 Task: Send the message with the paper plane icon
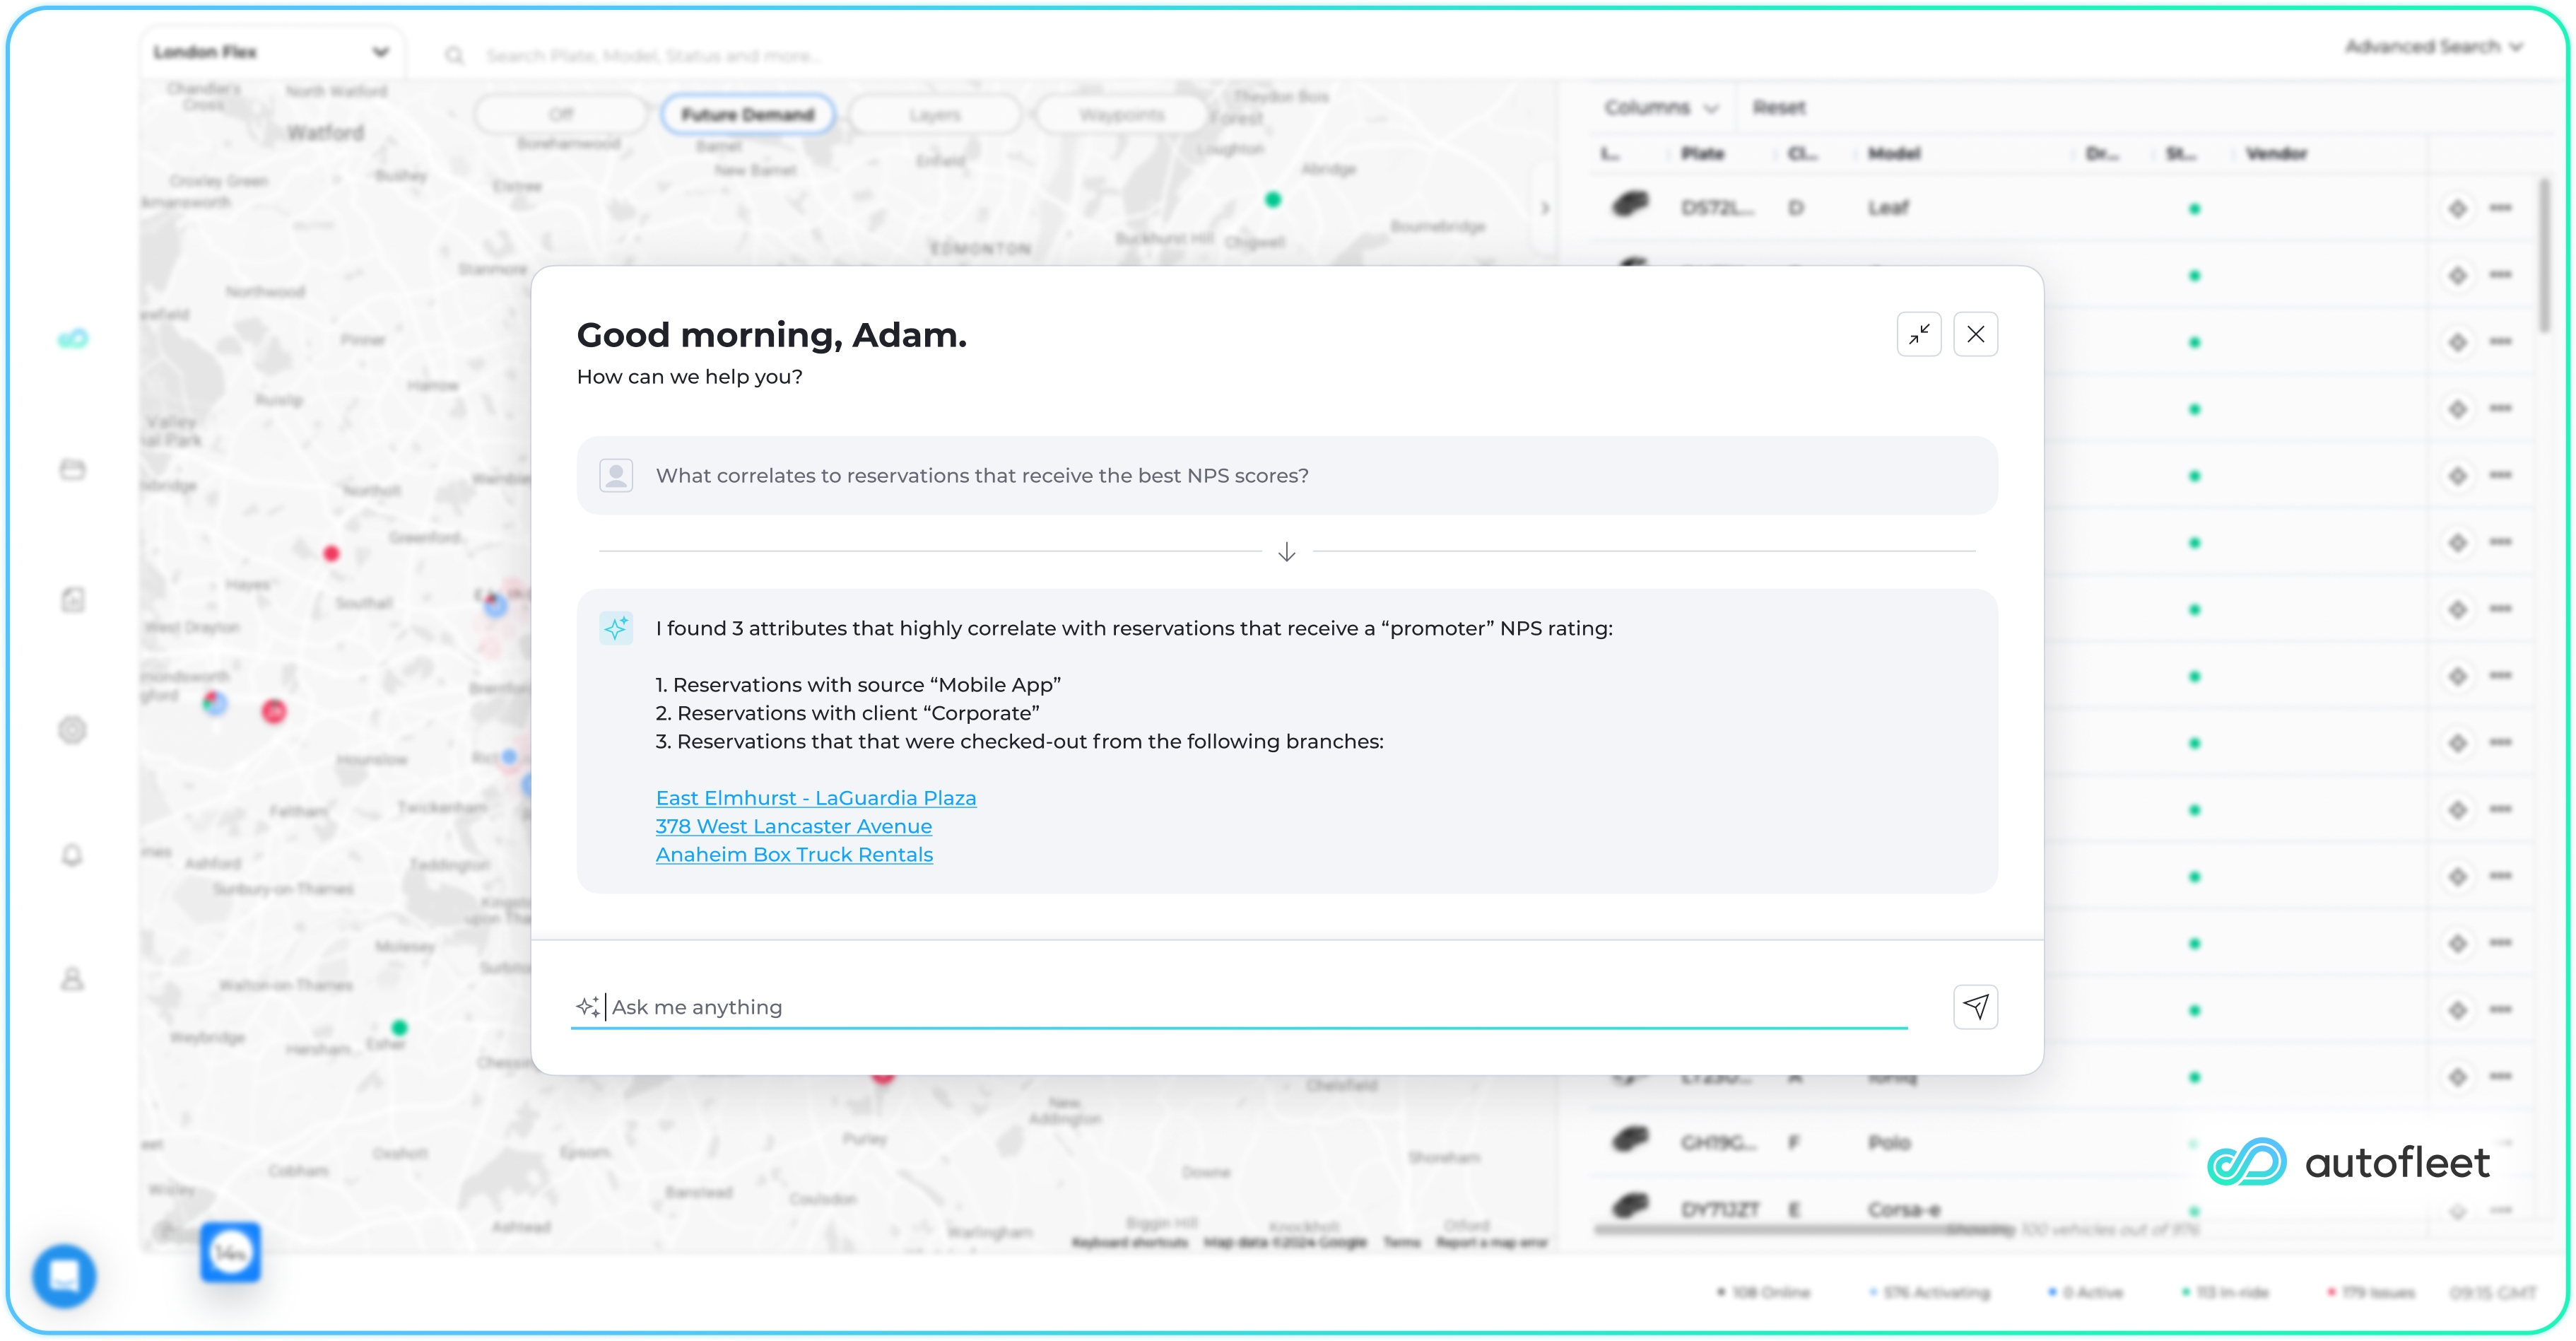pos(1976,1007)
